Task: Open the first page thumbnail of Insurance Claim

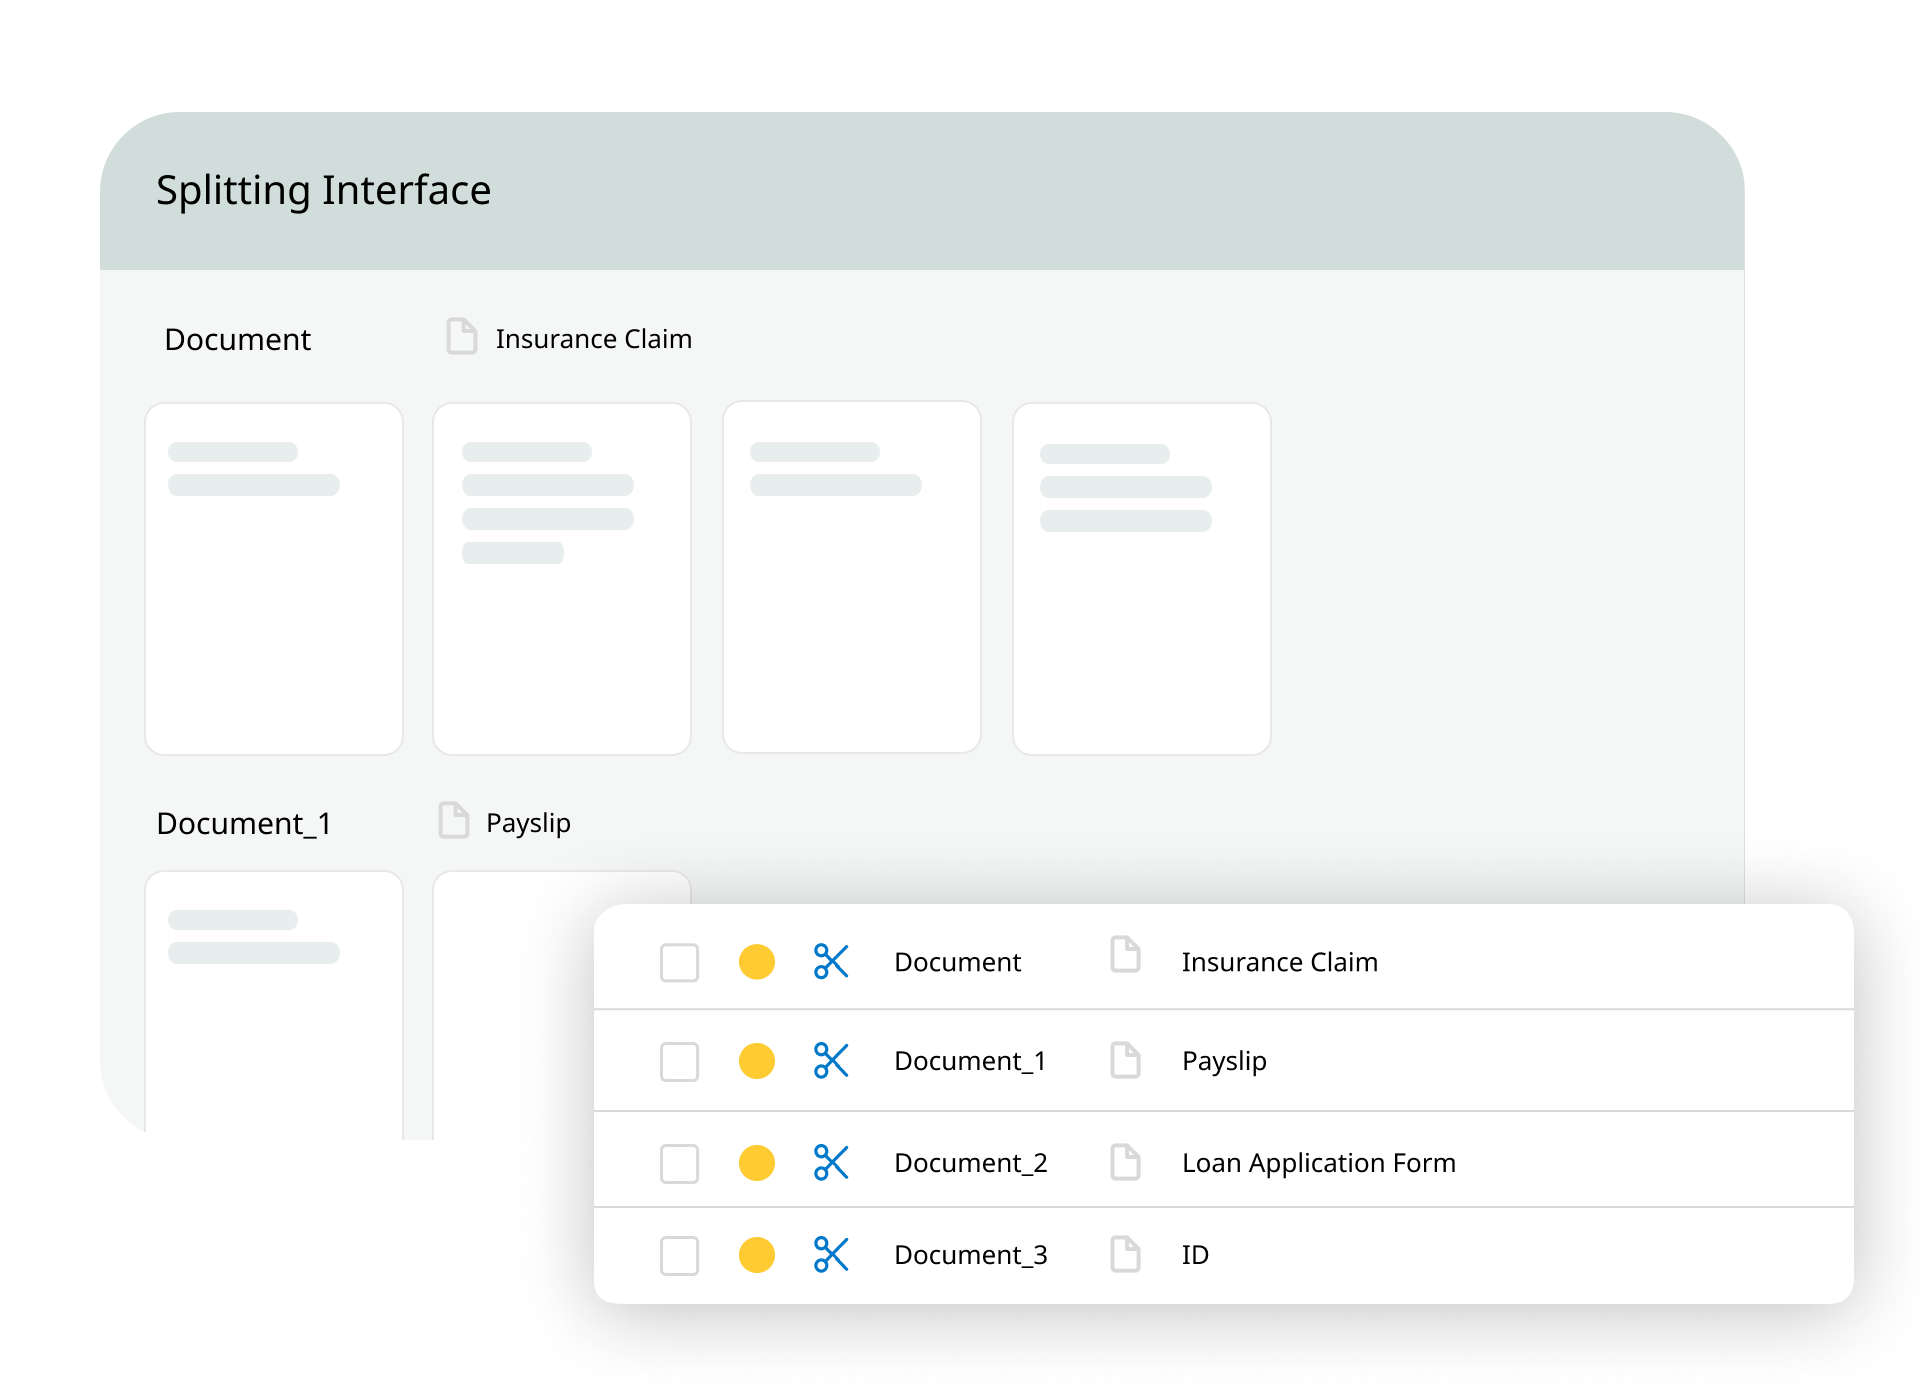Action: point(274,578)
